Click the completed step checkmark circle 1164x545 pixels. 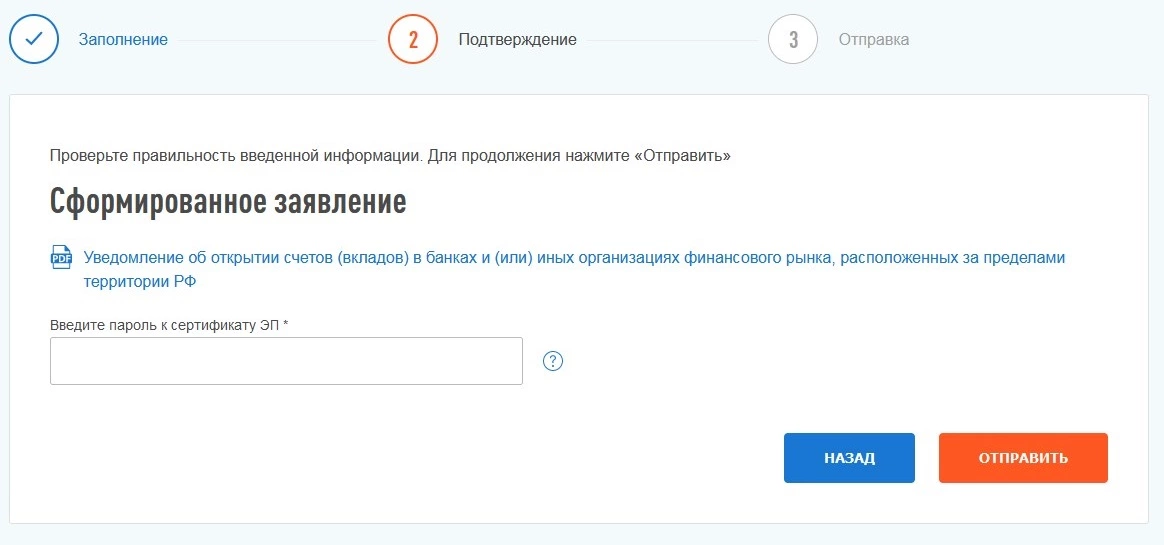pyautogui.click(x=33, y=39)
